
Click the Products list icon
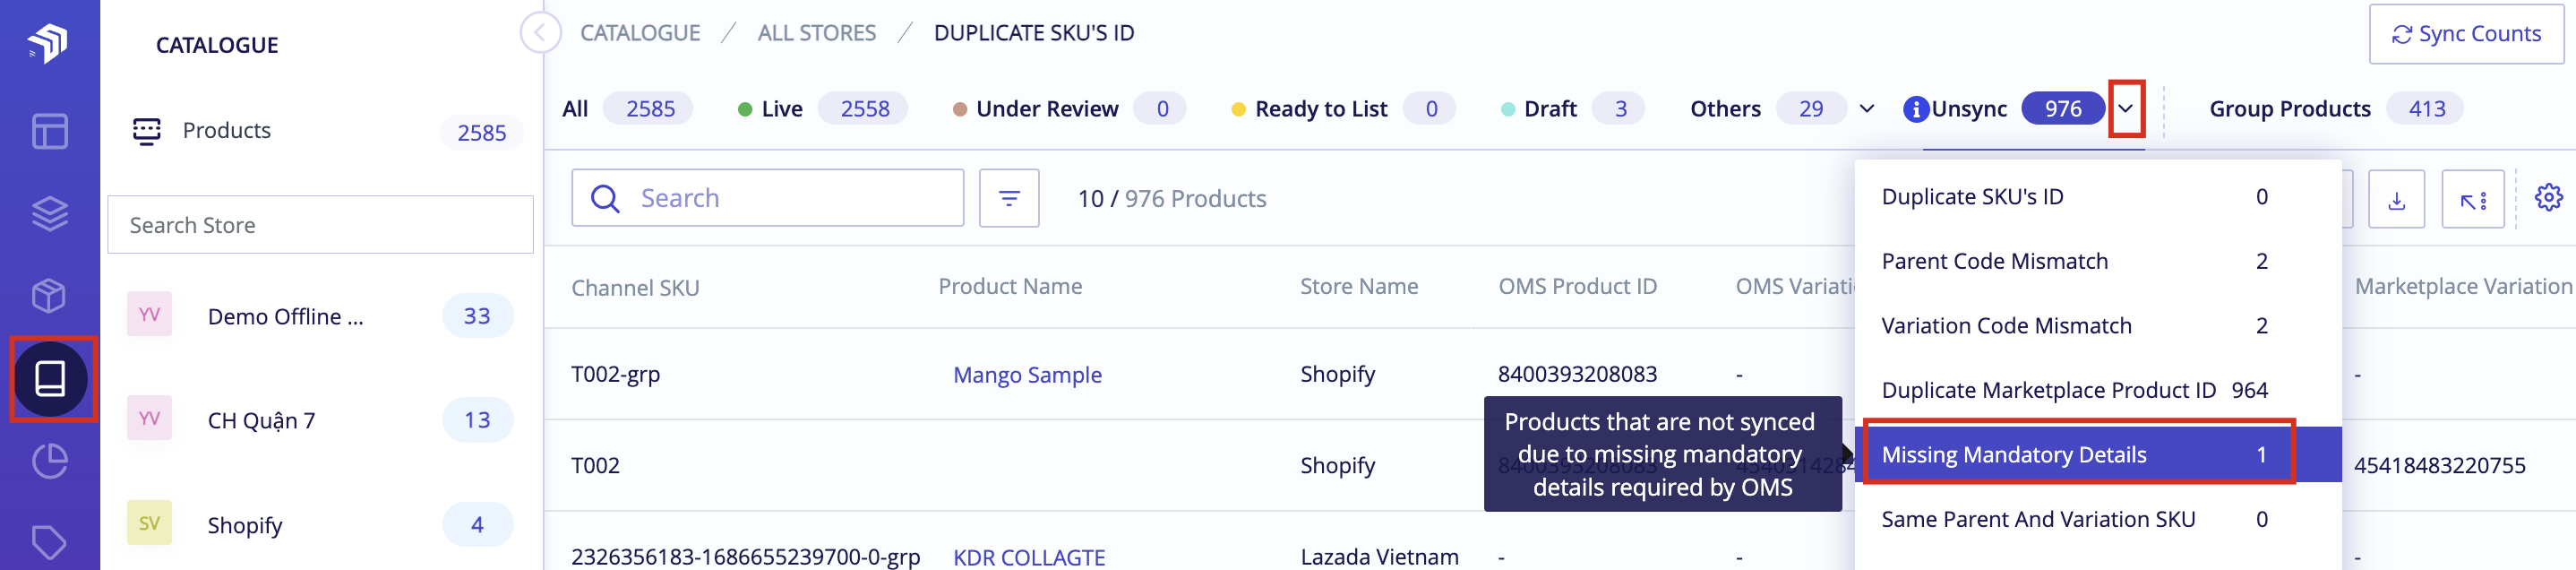coord(147,131)
